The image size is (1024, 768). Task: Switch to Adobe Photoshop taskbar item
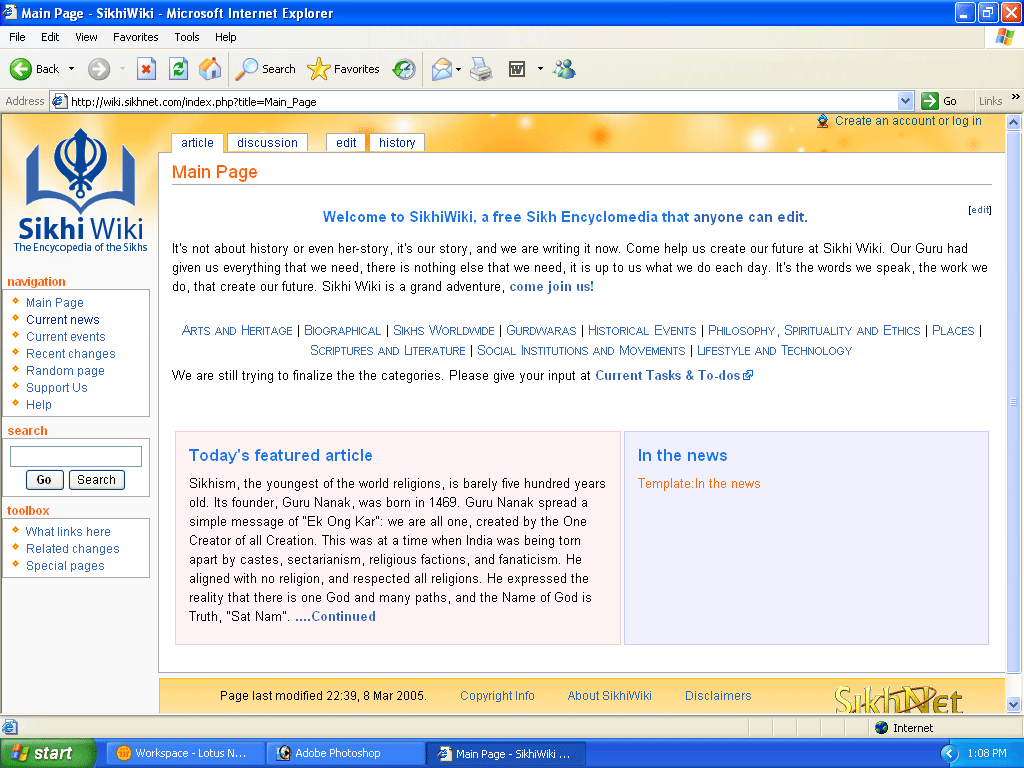pyautogui.click(x=346, y=753)
